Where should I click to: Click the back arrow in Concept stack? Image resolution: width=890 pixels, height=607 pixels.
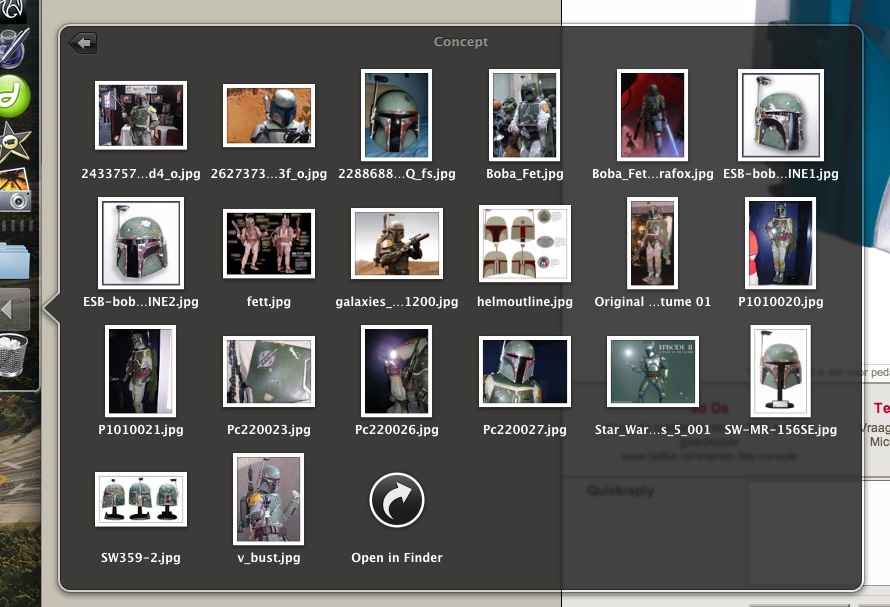click(x=83, y=43)
